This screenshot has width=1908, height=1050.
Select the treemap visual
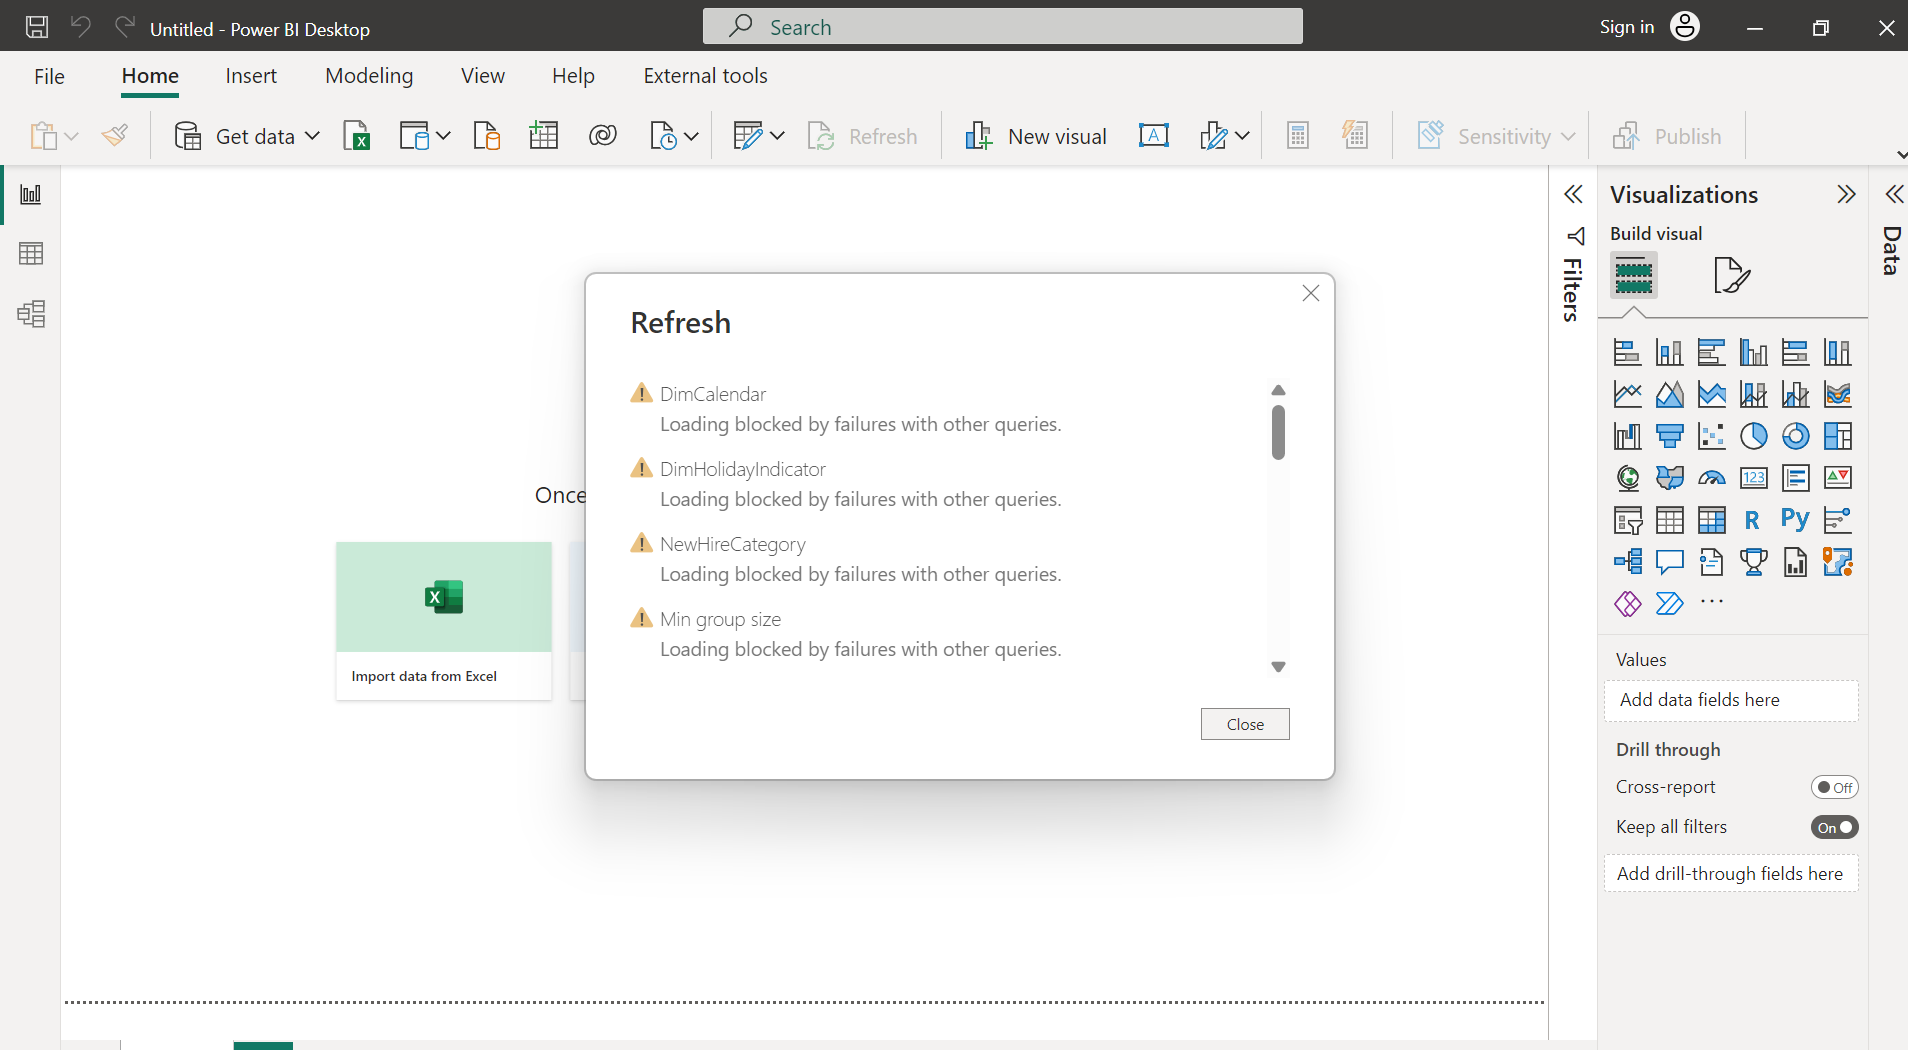[x=1838, y=436]
